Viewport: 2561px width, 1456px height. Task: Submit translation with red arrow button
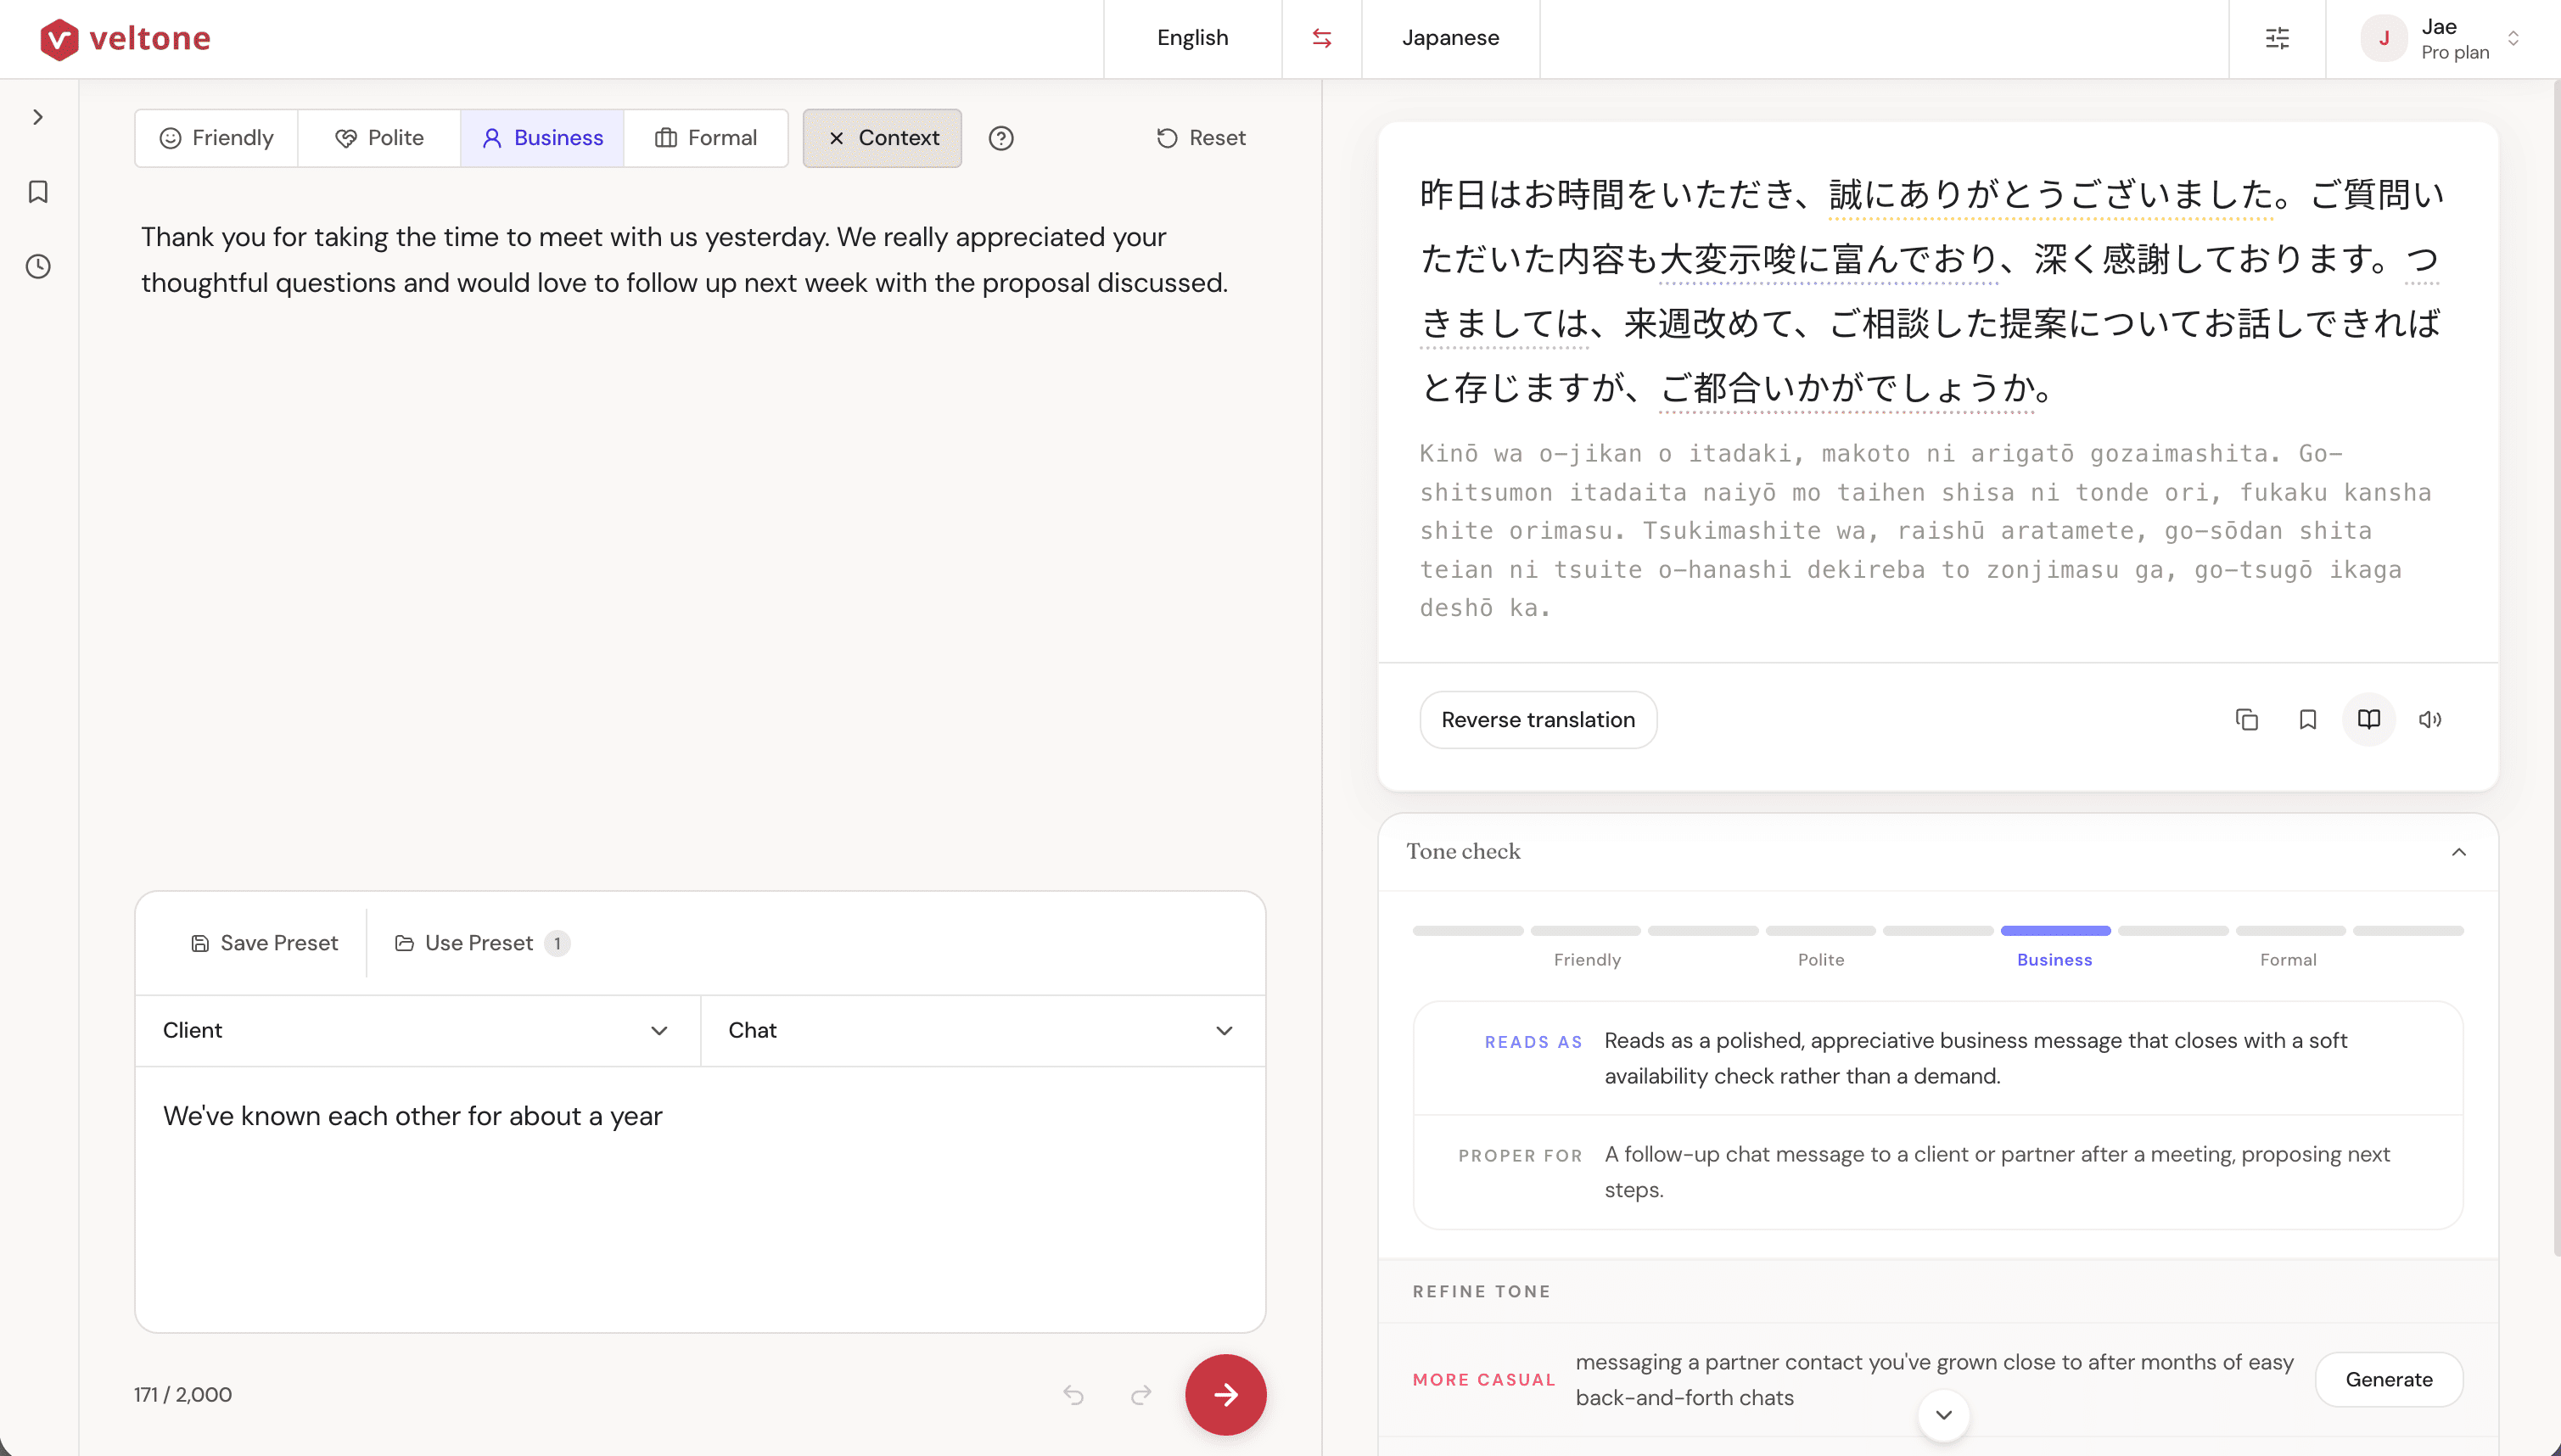[x=1225, y=1394]
